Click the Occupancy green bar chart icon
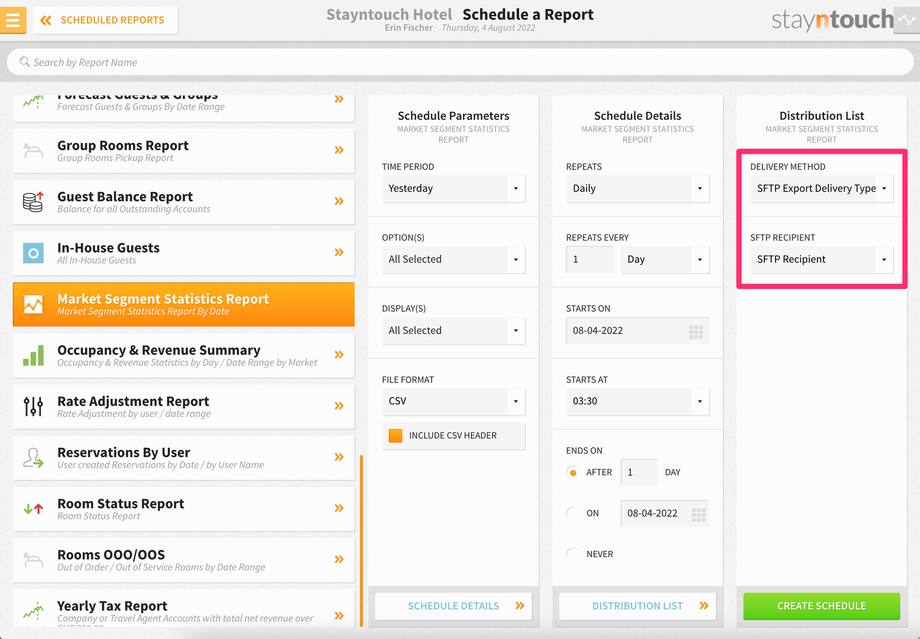Screen dimensions: 920x639 click(33, 356)
